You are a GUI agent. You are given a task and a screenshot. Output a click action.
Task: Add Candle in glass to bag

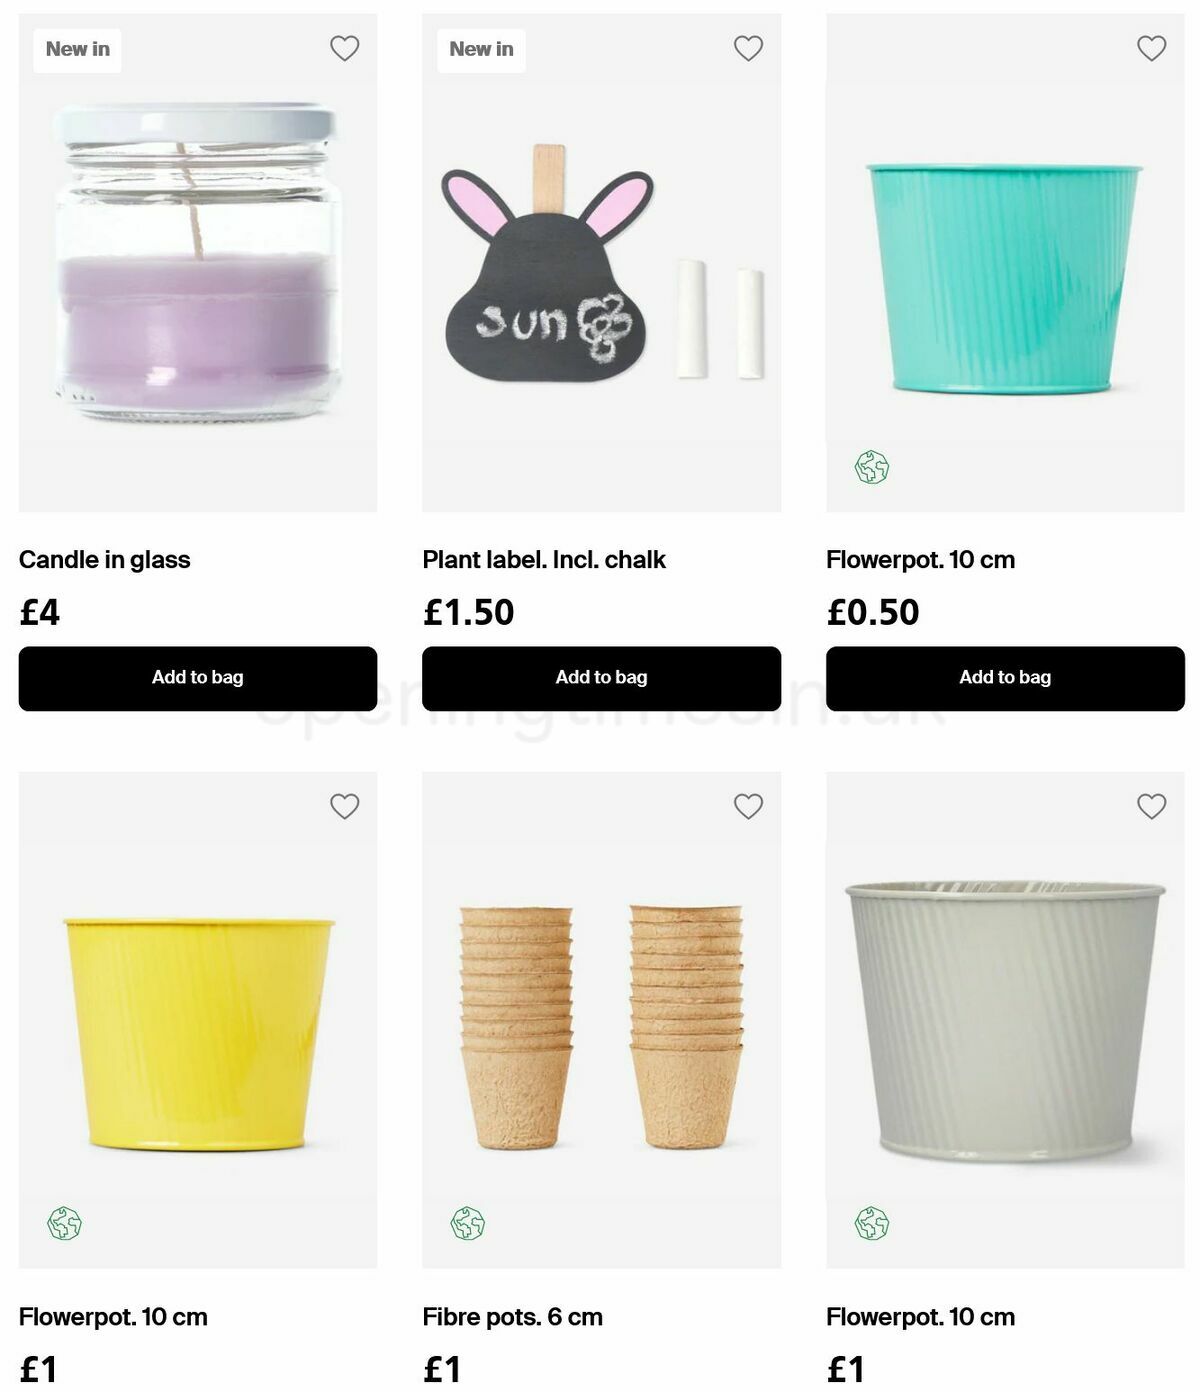pyautogui.click(x=198, y=678)
